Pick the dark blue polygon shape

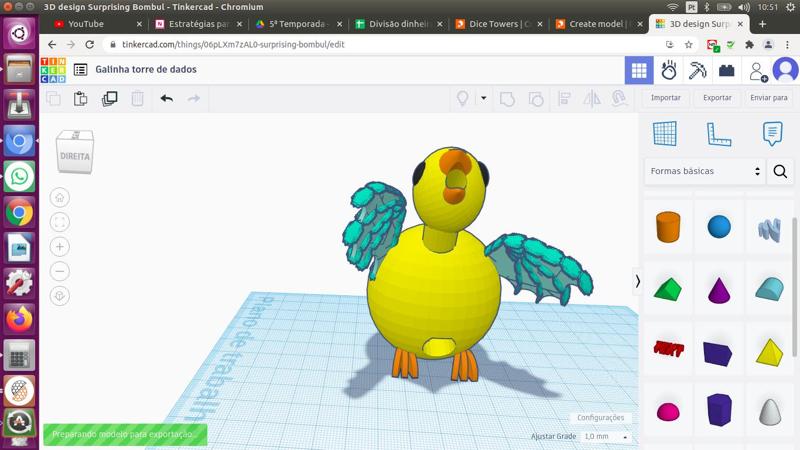click(719, 409)
